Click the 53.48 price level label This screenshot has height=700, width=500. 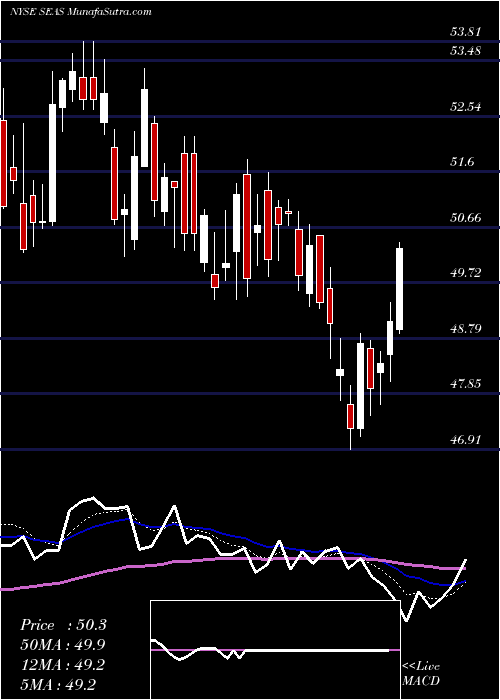pyautogui.click(x=465, y=51)
